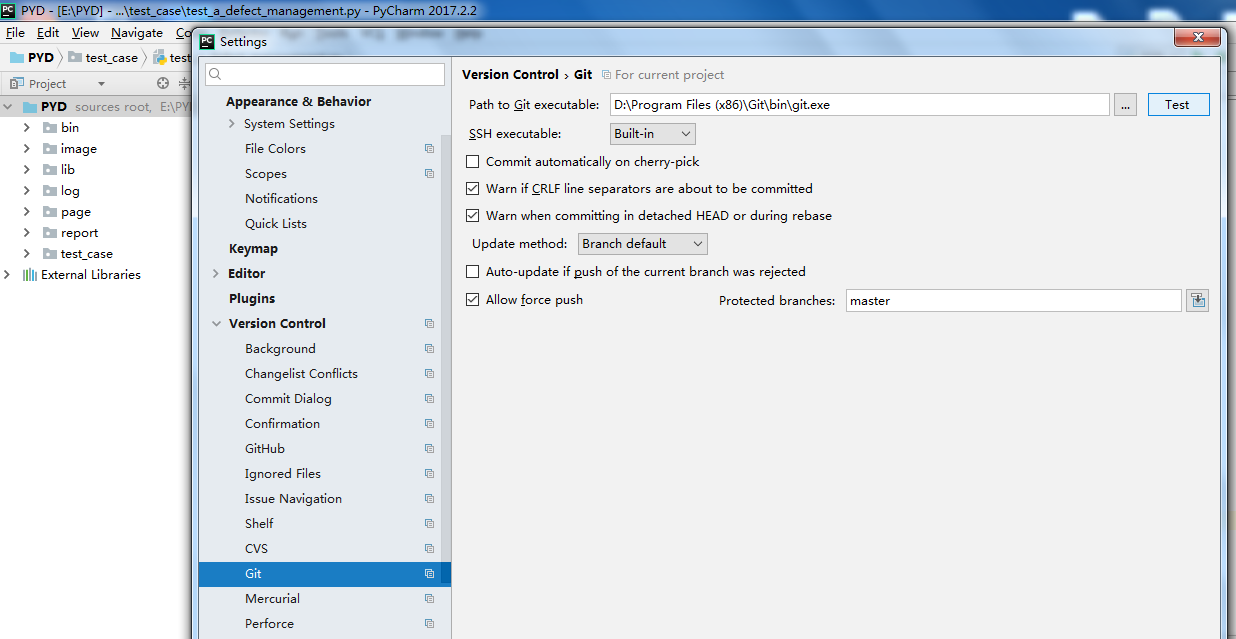
Task: Uncheck Warn if CRLF line separators checkbox
Action: [473, 188]
